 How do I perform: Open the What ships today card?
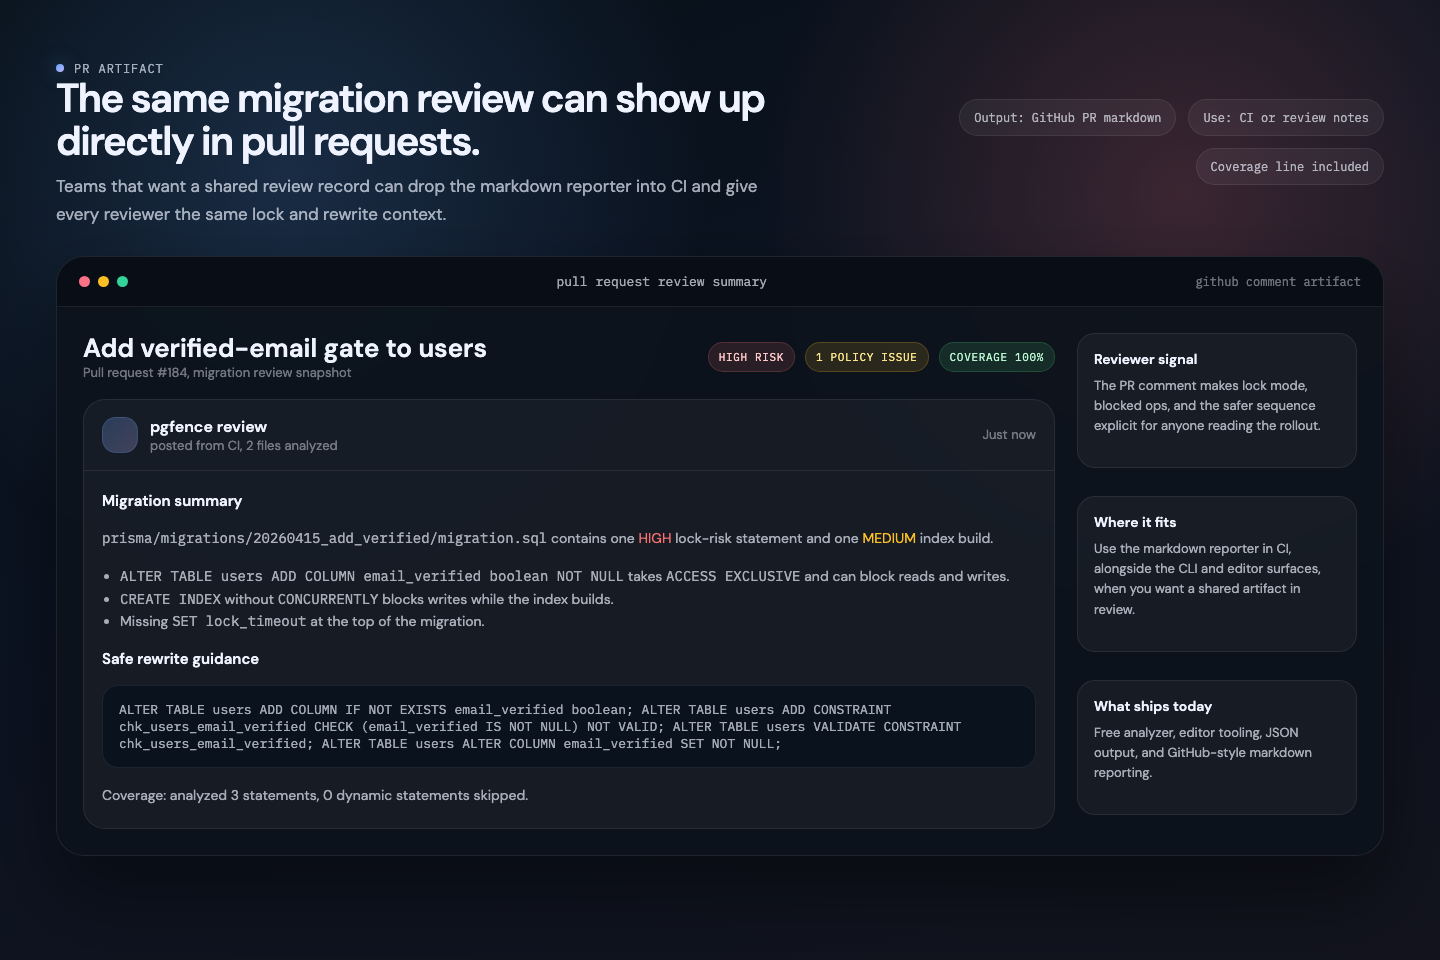[x=1216, y=747]
